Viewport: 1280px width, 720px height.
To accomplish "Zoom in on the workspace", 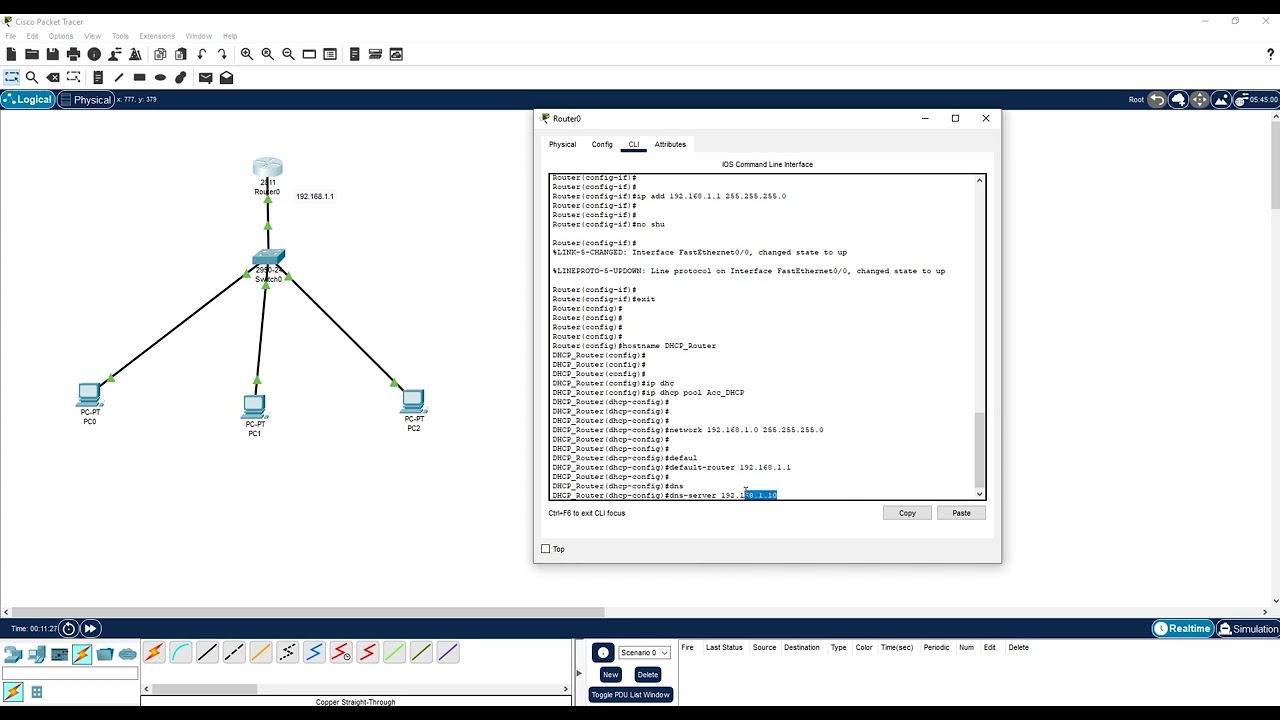I will (247, 54).
